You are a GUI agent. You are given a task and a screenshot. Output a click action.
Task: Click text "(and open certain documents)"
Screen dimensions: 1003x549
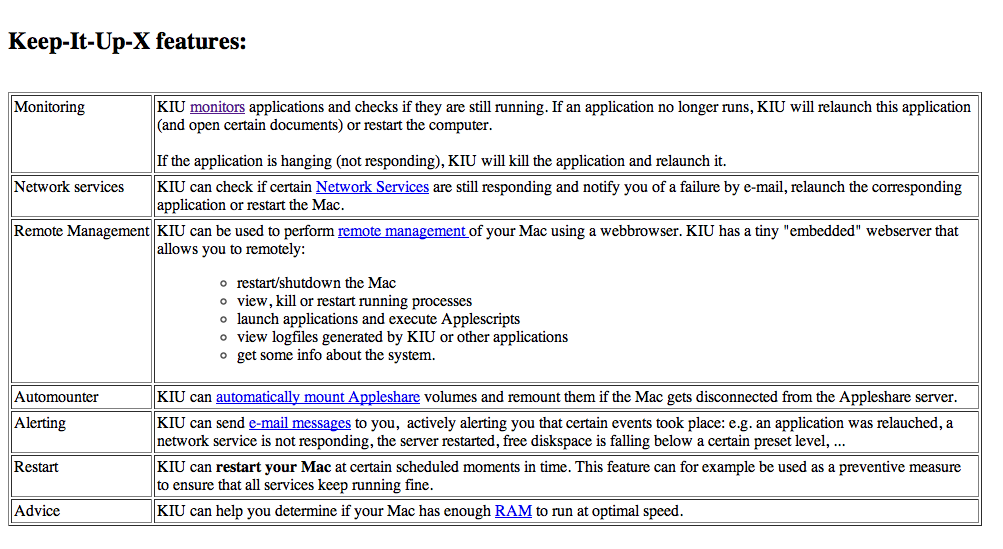pos(250,125)
